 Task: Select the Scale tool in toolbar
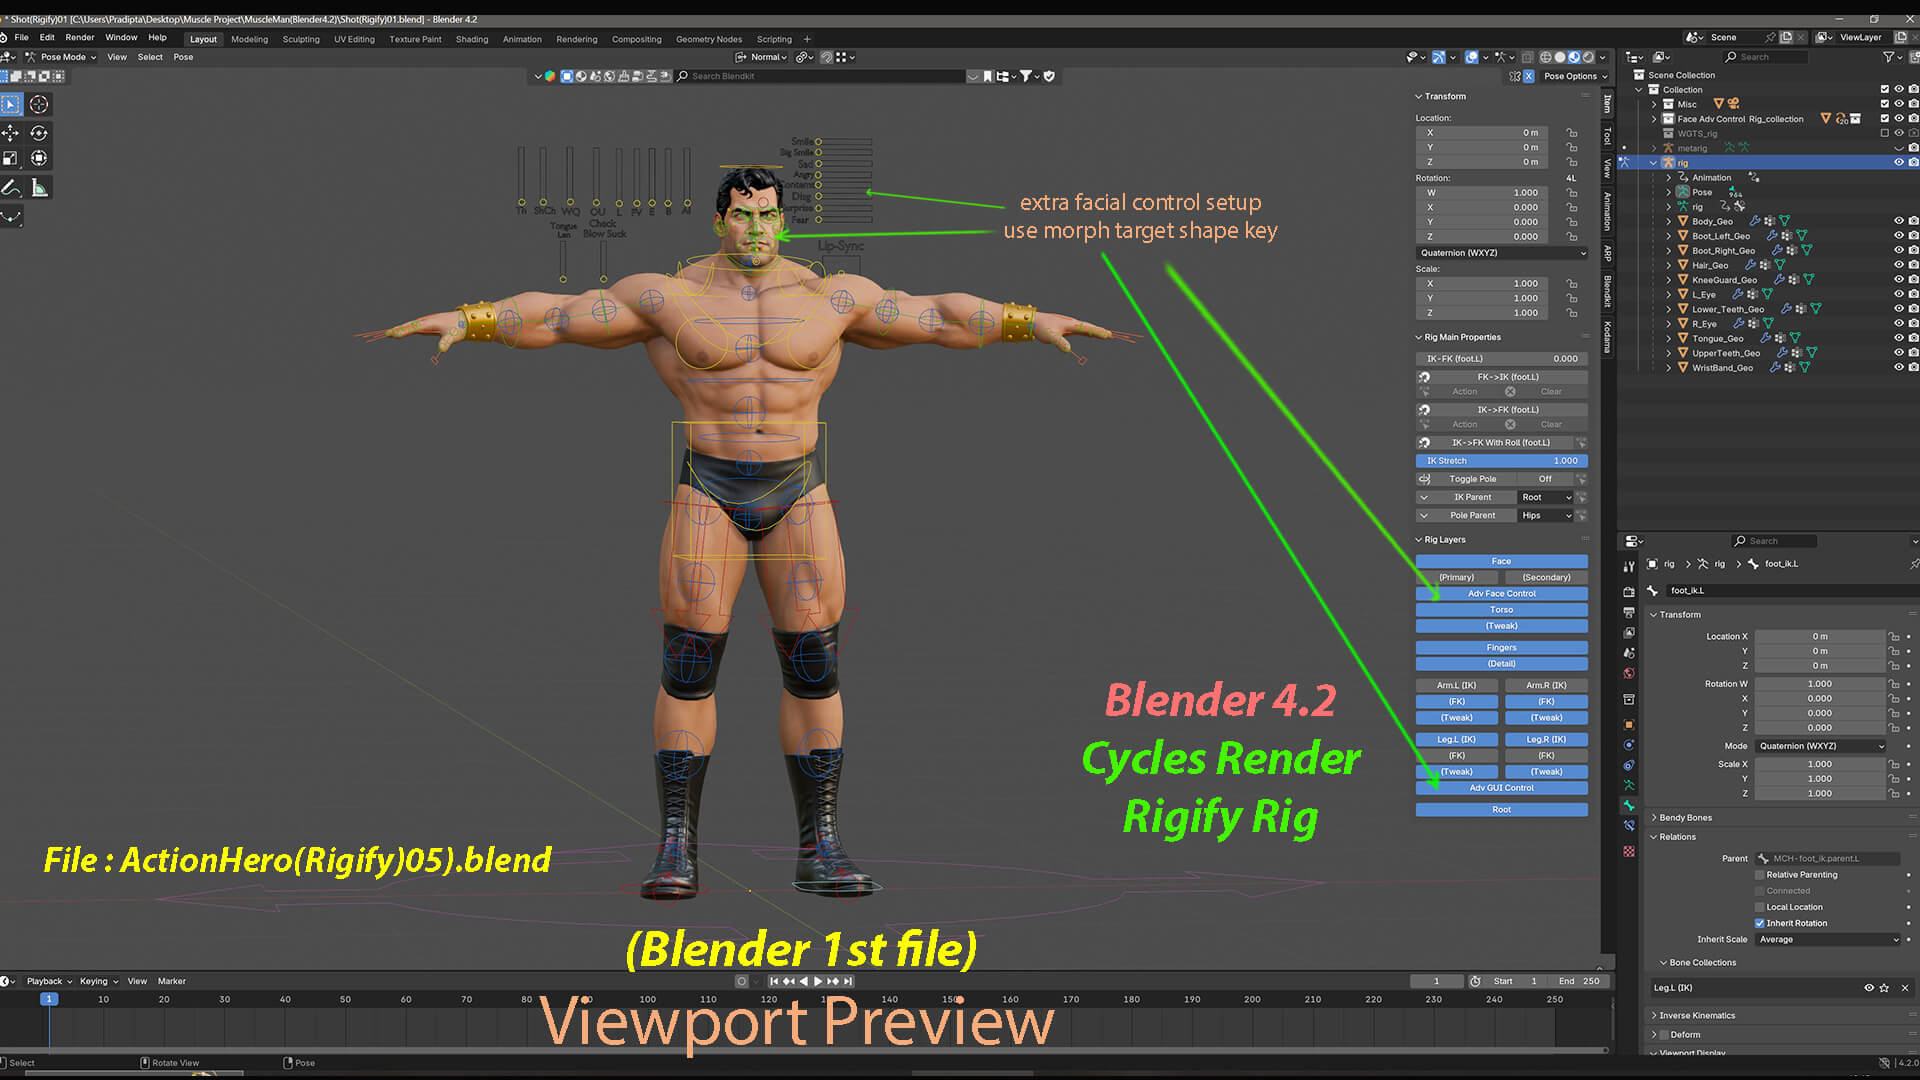[10, 158]
